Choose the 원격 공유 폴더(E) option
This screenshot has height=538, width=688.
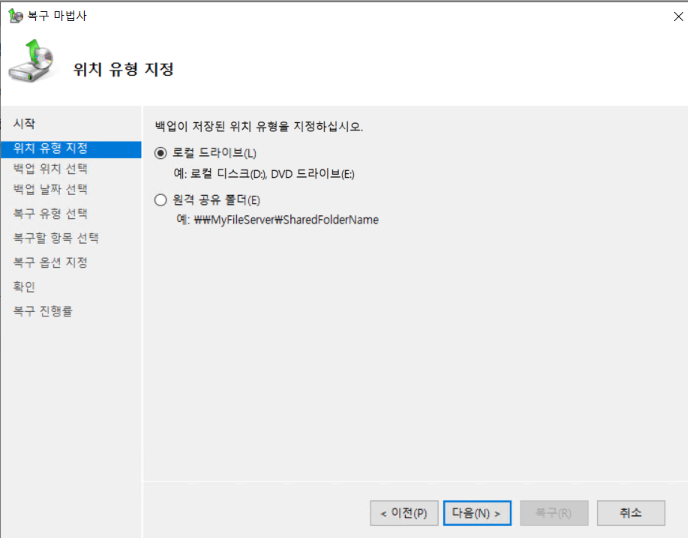coord(161,200)
